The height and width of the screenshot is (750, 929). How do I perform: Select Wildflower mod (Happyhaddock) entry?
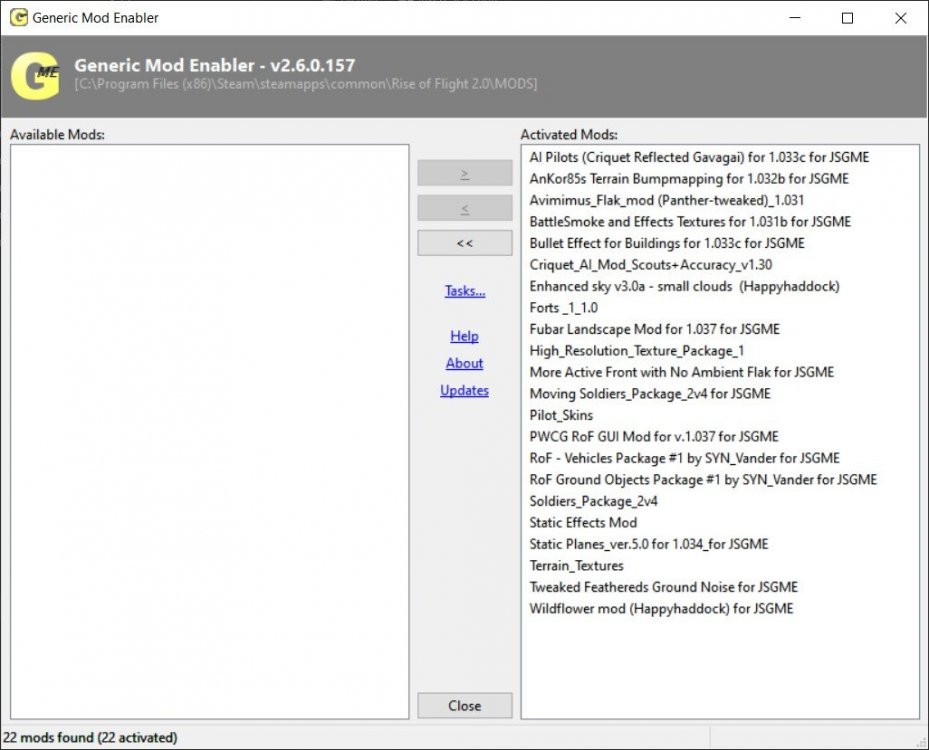click(661, 608)
